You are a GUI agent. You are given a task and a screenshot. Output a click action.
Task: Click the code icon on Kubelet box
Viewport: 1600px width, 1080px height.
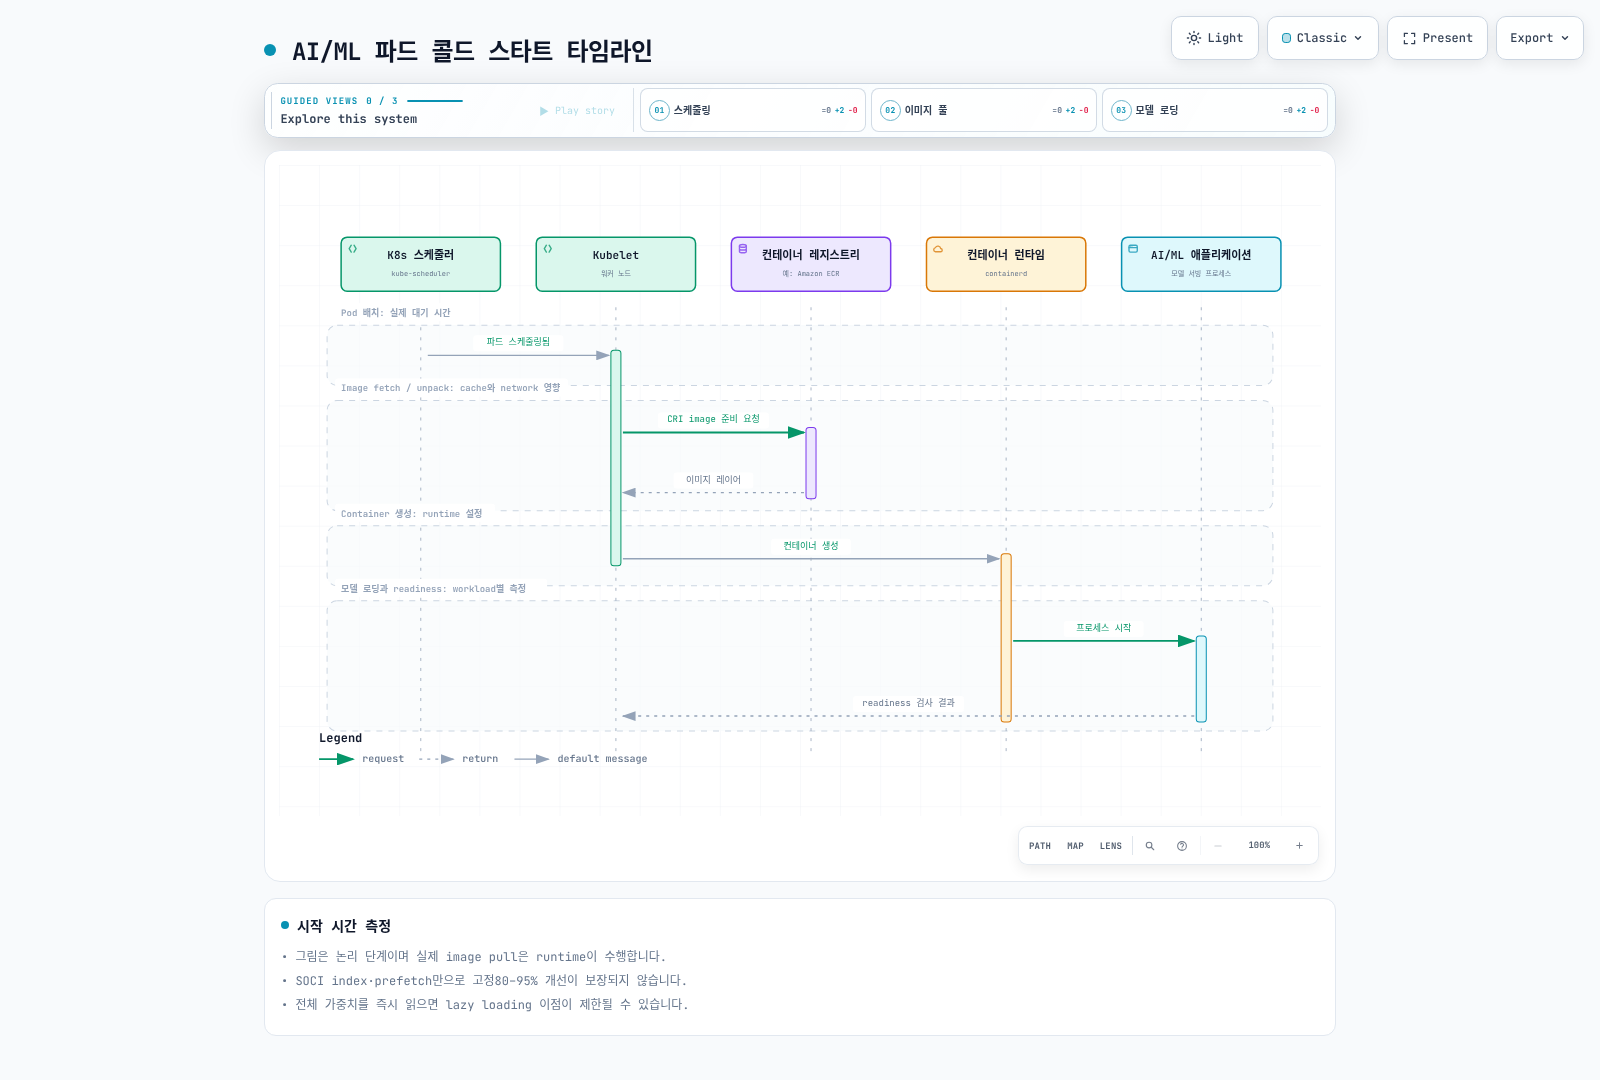(548, 249)
